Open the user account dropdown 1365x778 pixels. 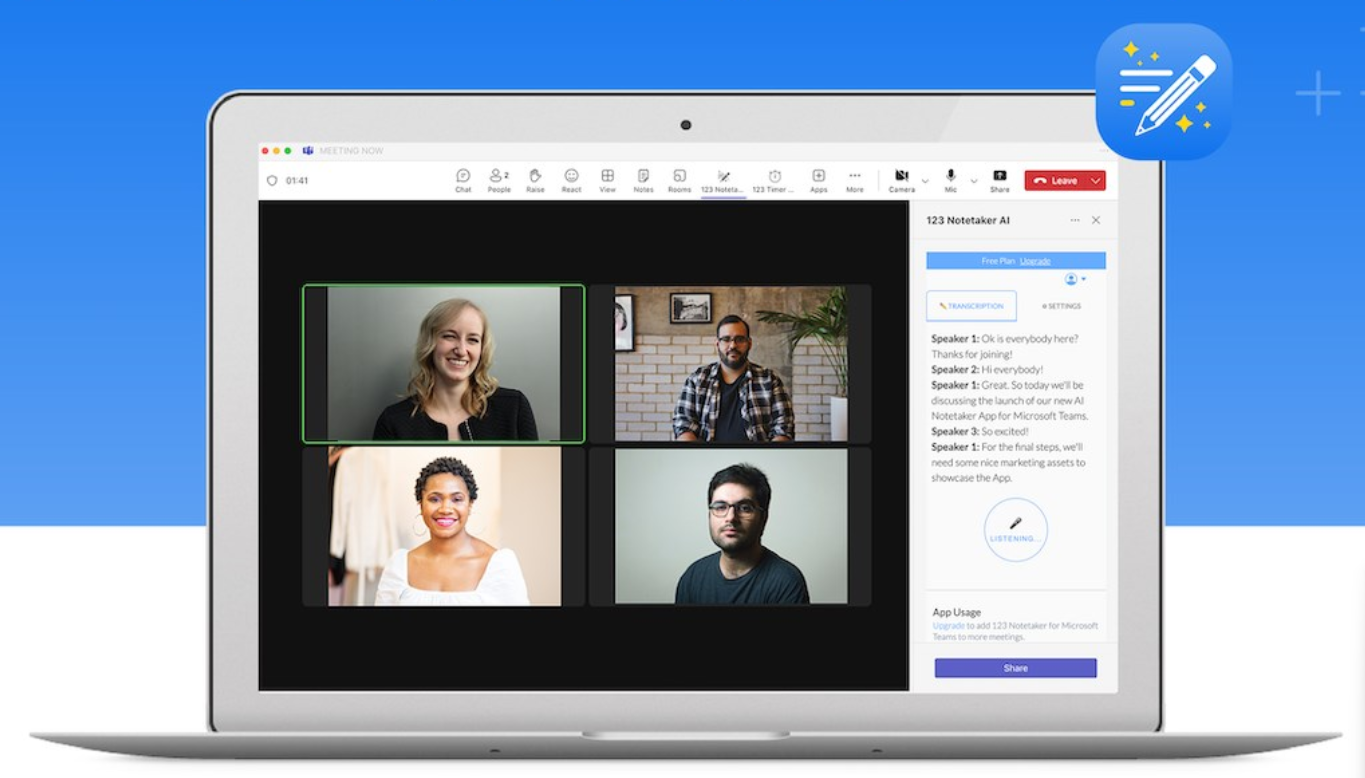click(1075, 279)
